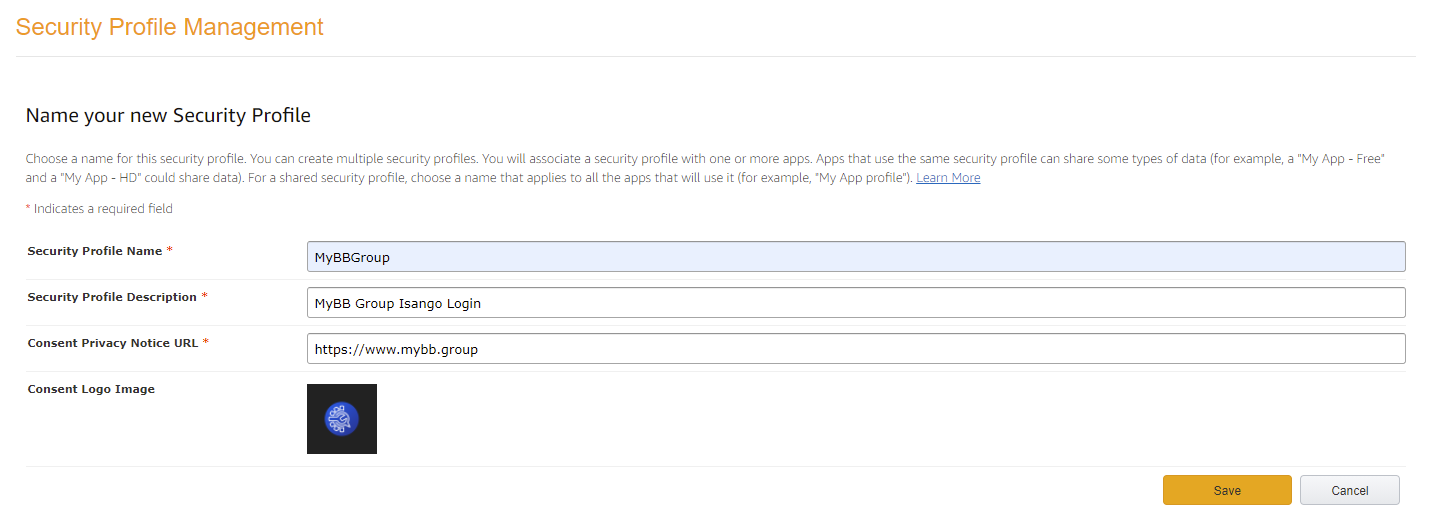The height and width of the screenshot is (521, 1431).
Task: Click the Security Profile Description label
Action: click(x=112, y=297)
